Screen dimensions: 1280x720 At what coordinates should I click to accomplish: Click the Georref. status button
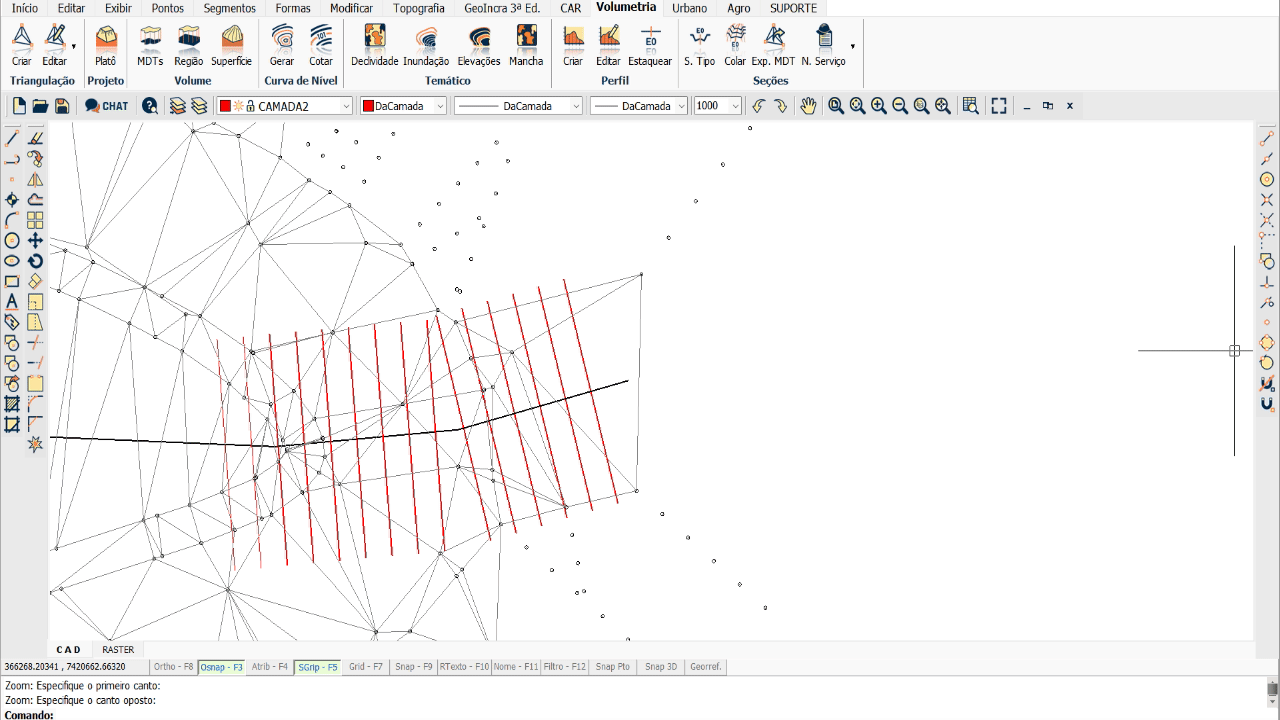click(x=705, y=667)
